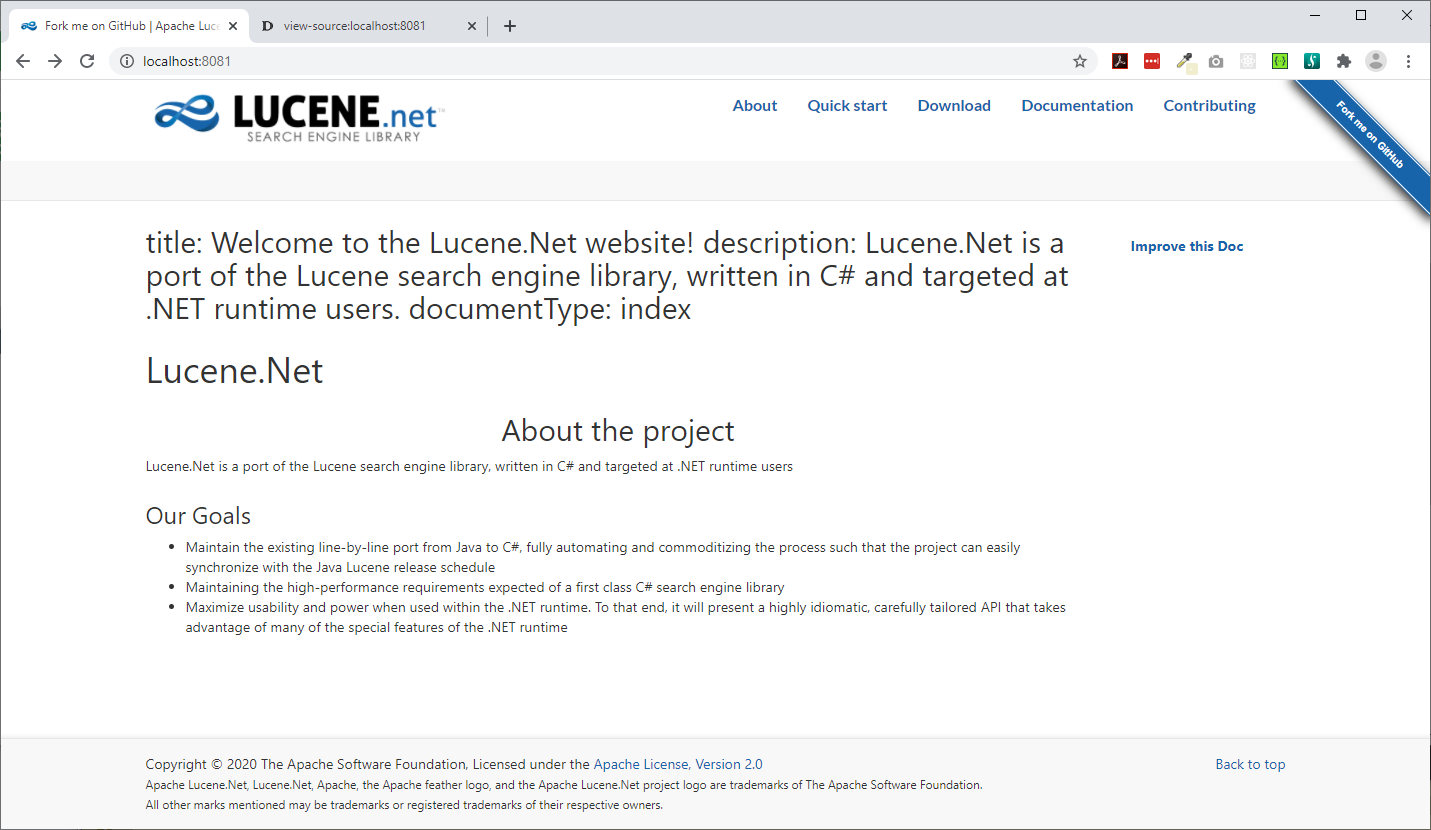Click the Improve this Doc link
The height and width of the screenshot is (830, 1431).
1187,246
